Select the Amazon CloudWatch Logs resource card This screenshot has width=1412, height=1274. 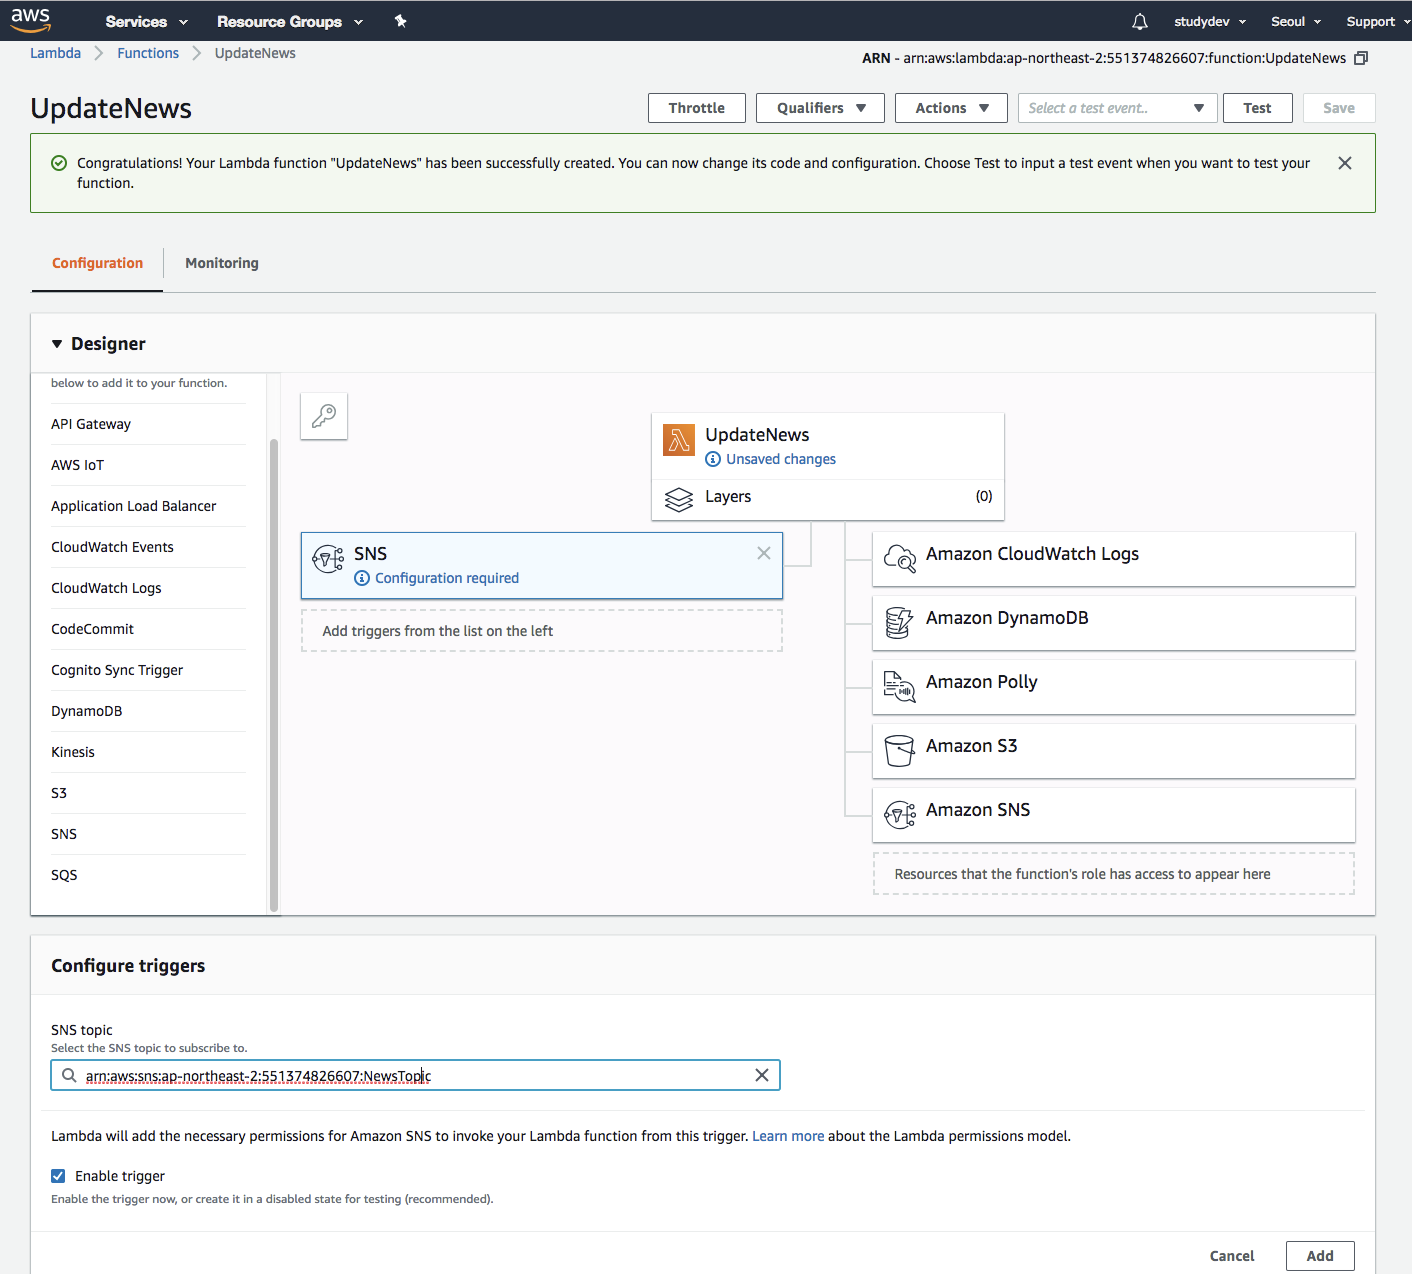point(1114,559)
